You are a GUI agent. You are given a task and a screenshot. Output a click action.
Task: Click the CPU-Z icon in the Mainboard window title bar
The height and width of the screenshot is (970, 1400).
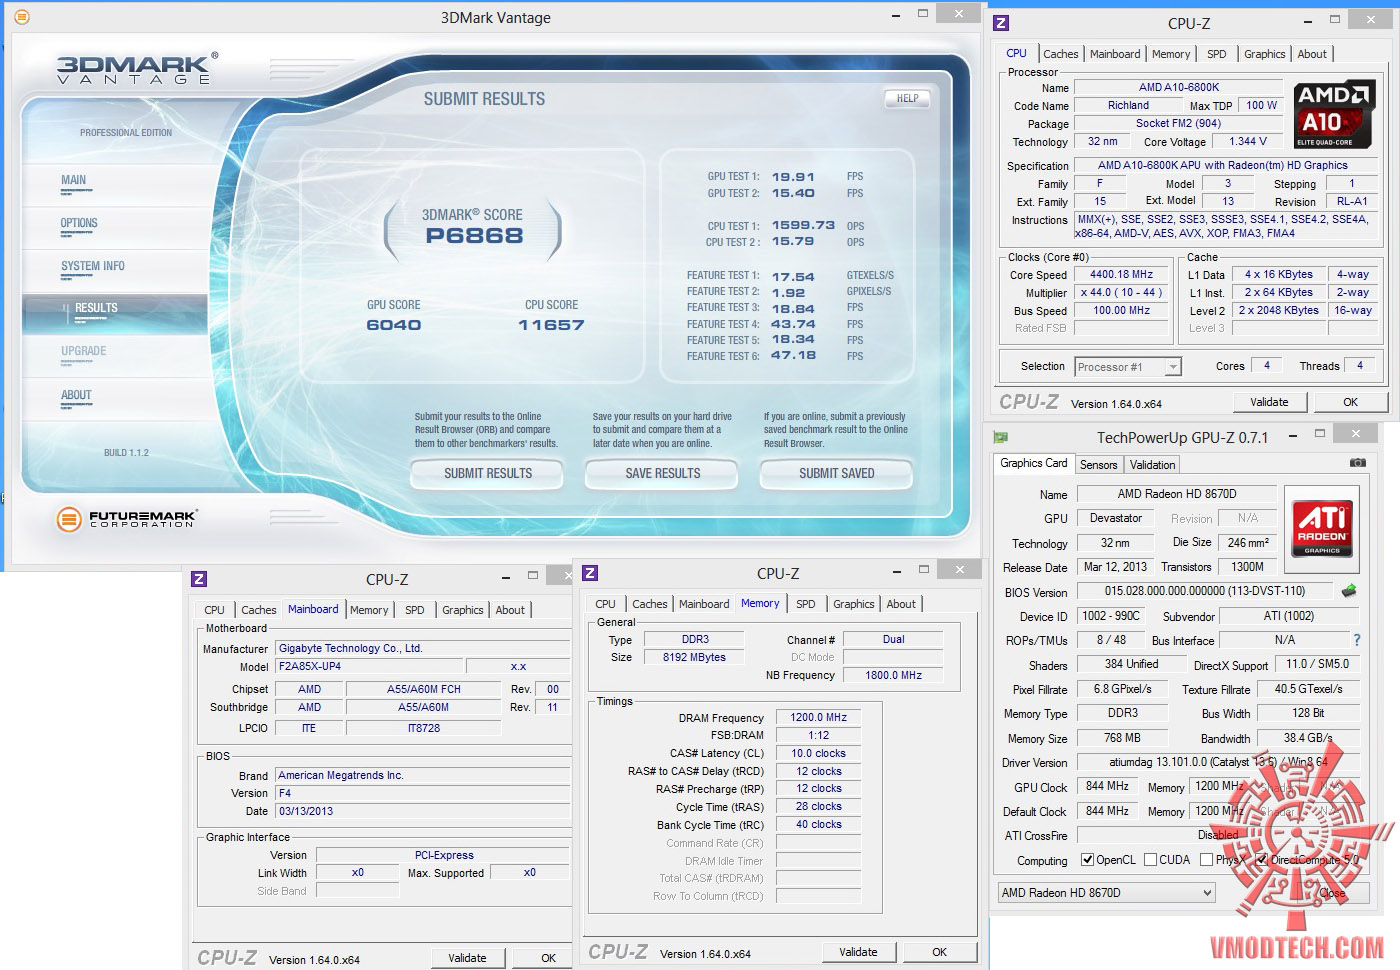coord(199,579)
